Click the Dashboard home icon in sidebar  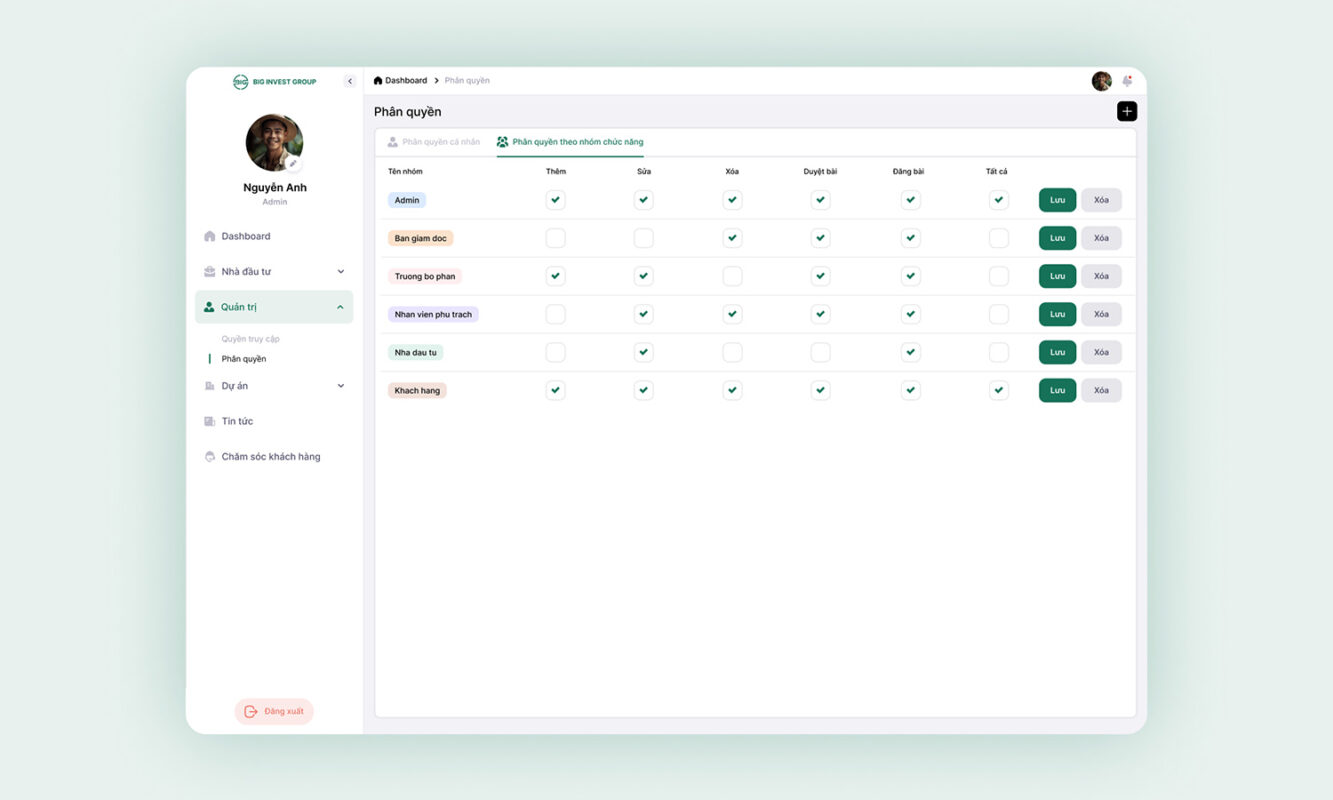pos(210,237)
